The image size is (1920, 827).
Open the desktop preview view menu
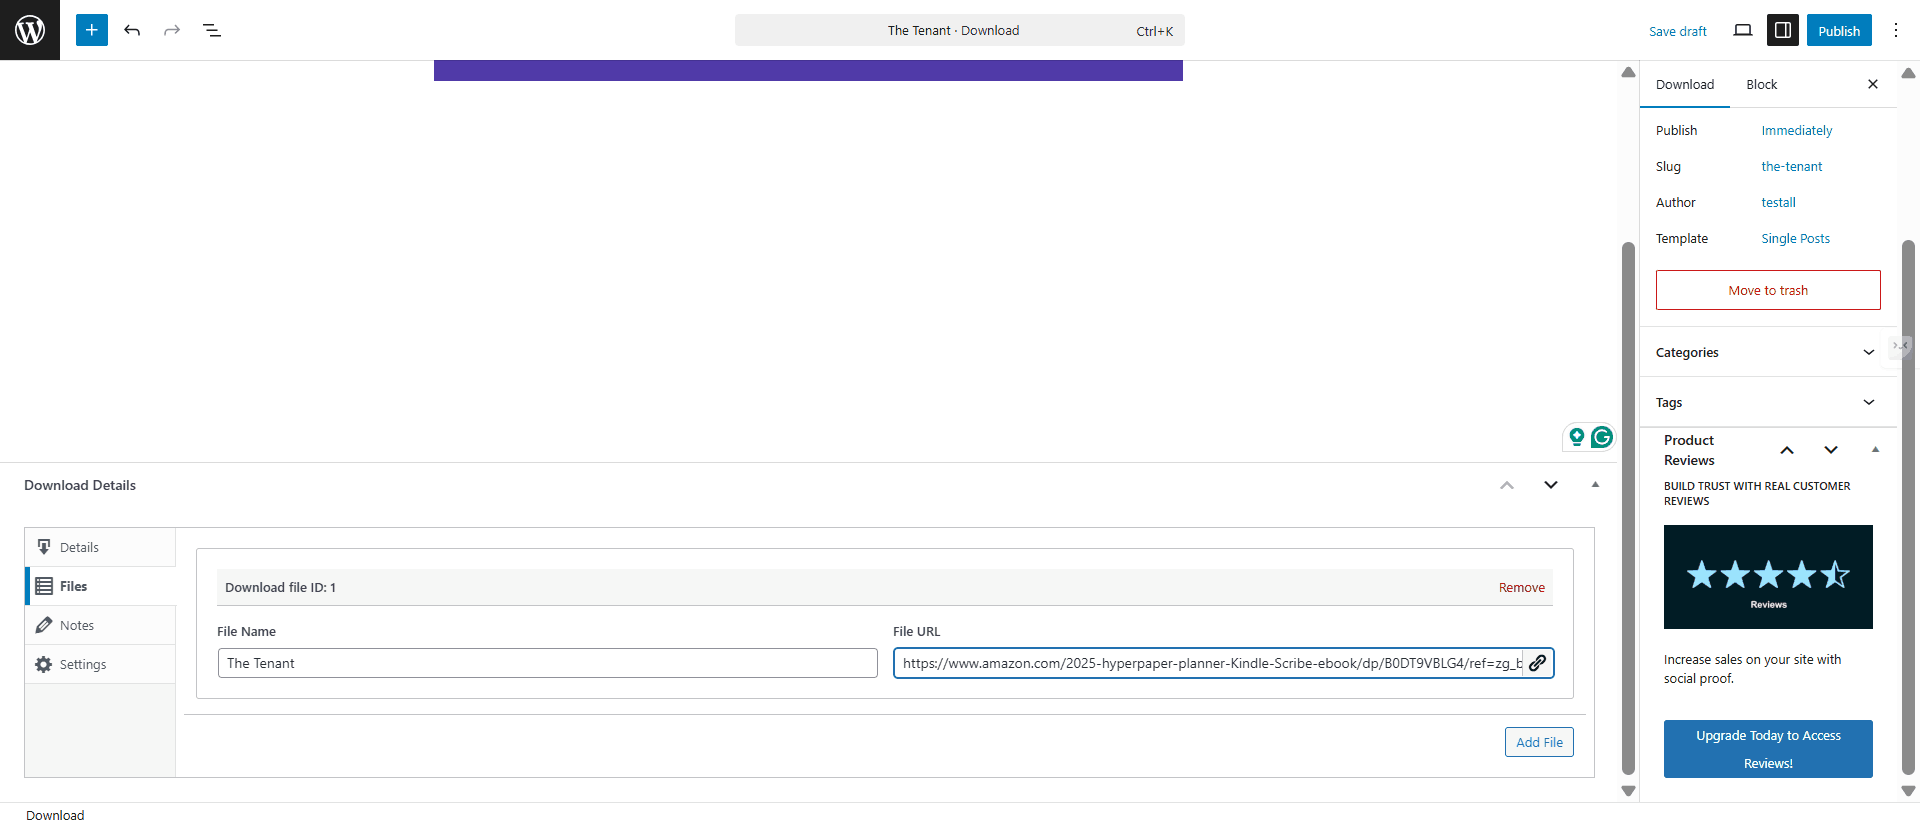[x=1743, y=30]
